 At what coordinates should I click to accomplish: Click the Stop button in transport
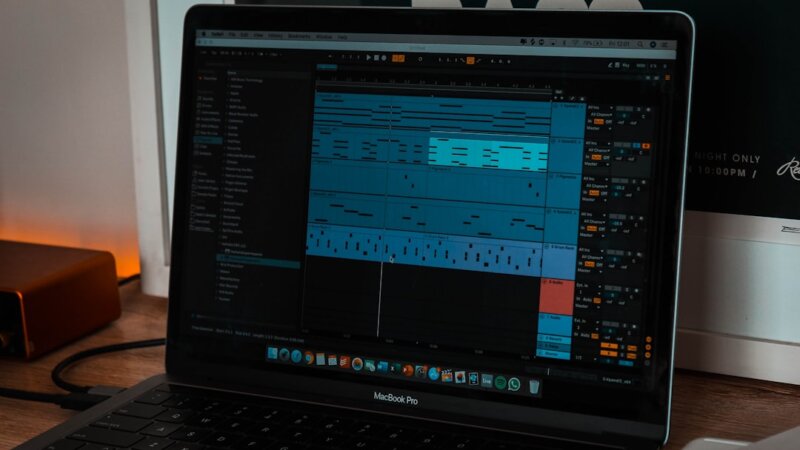[376, 57]
